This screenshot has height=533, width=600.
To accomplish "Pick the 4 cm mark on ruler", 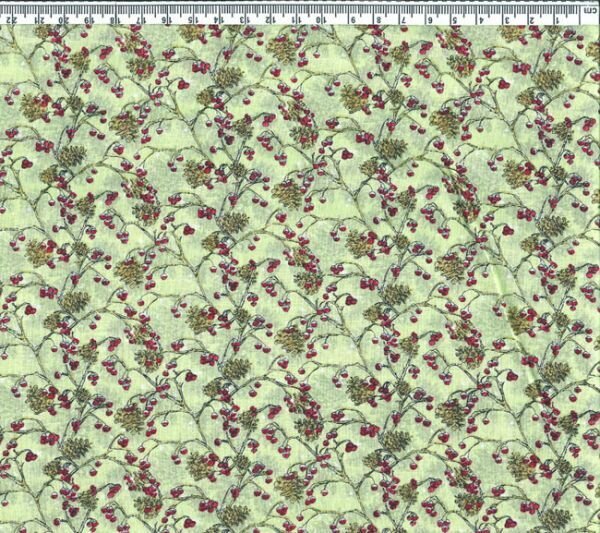I will pyautogui.click(x=481, y=18).
